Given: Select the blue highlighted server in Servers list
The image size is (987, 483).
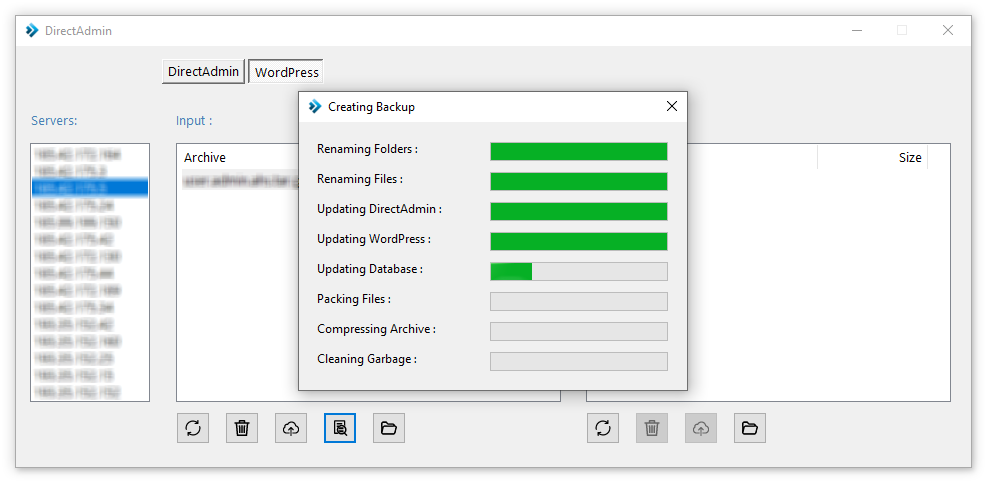Looking at the screenshot, I should (90, 188).
